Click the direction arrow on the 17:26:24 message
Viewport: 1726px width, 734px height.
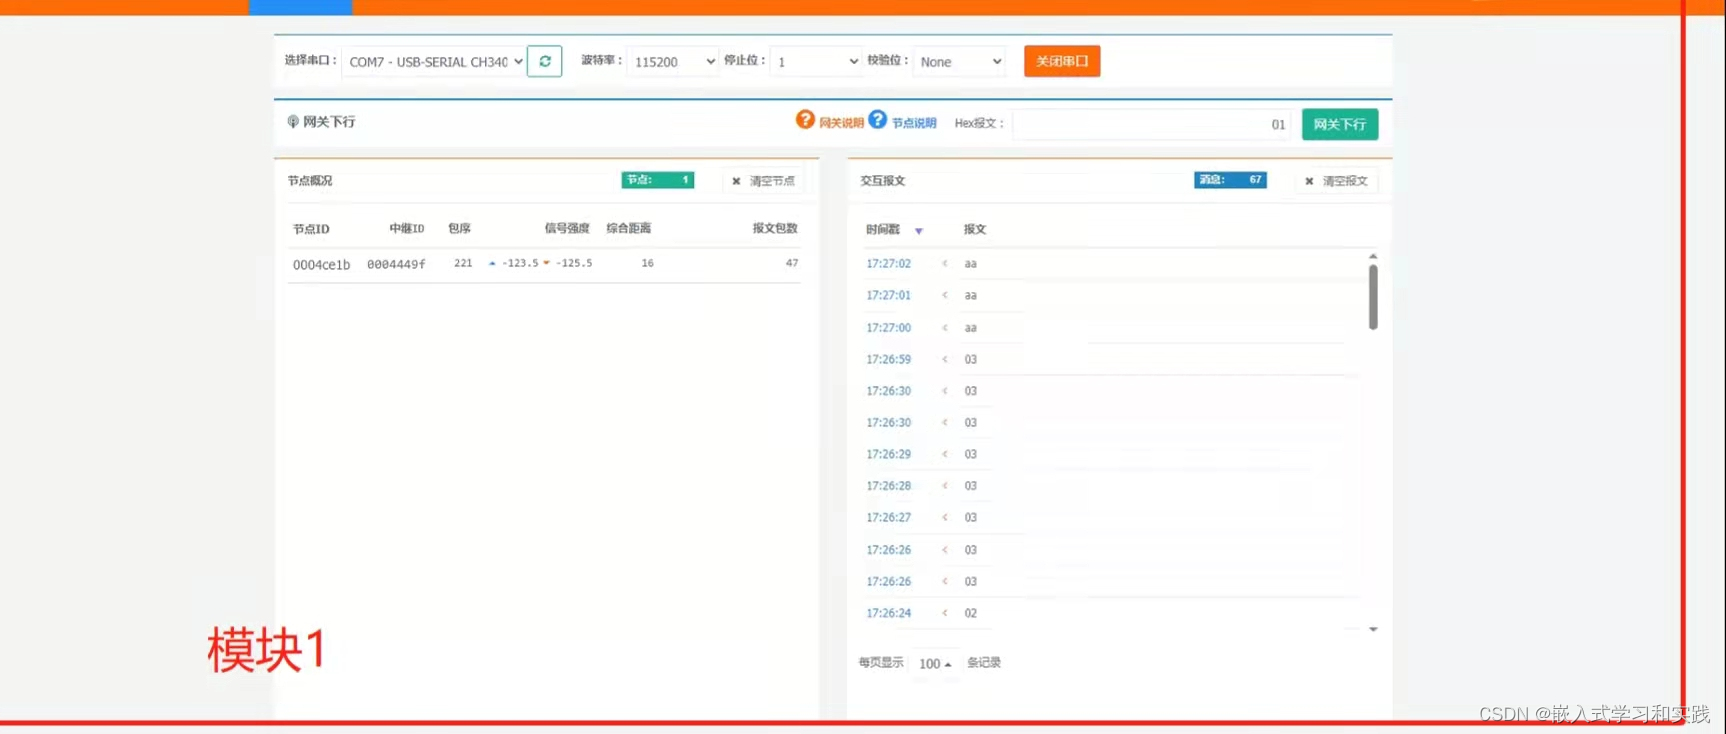[944, 613]
